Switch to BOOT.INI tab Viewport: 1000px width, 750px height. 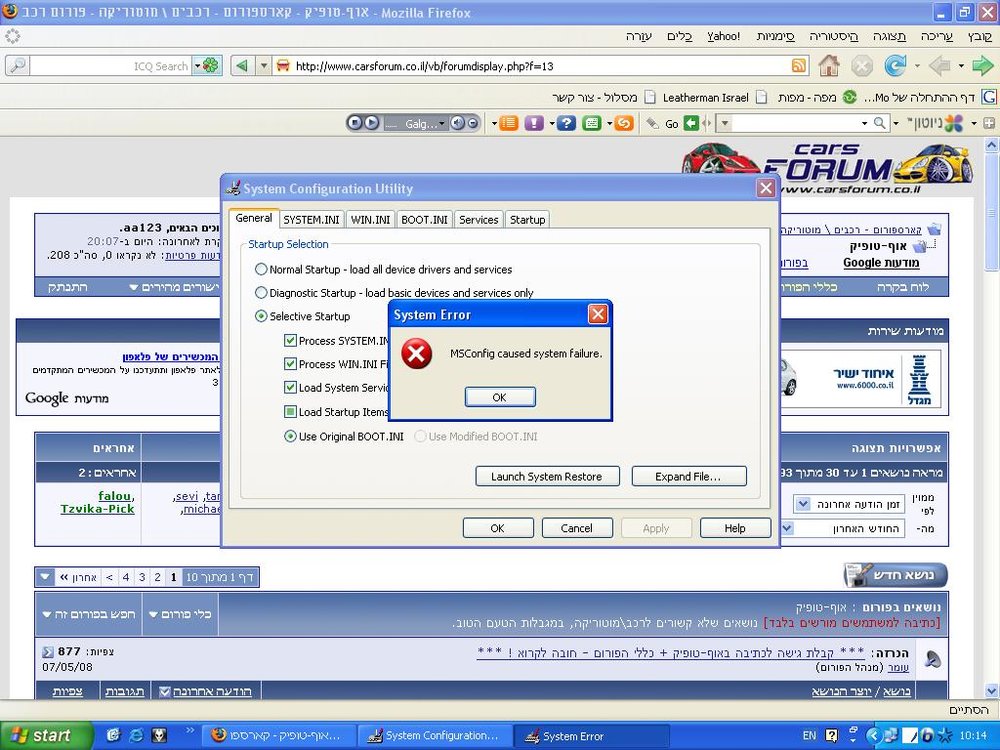coord(424,219)
